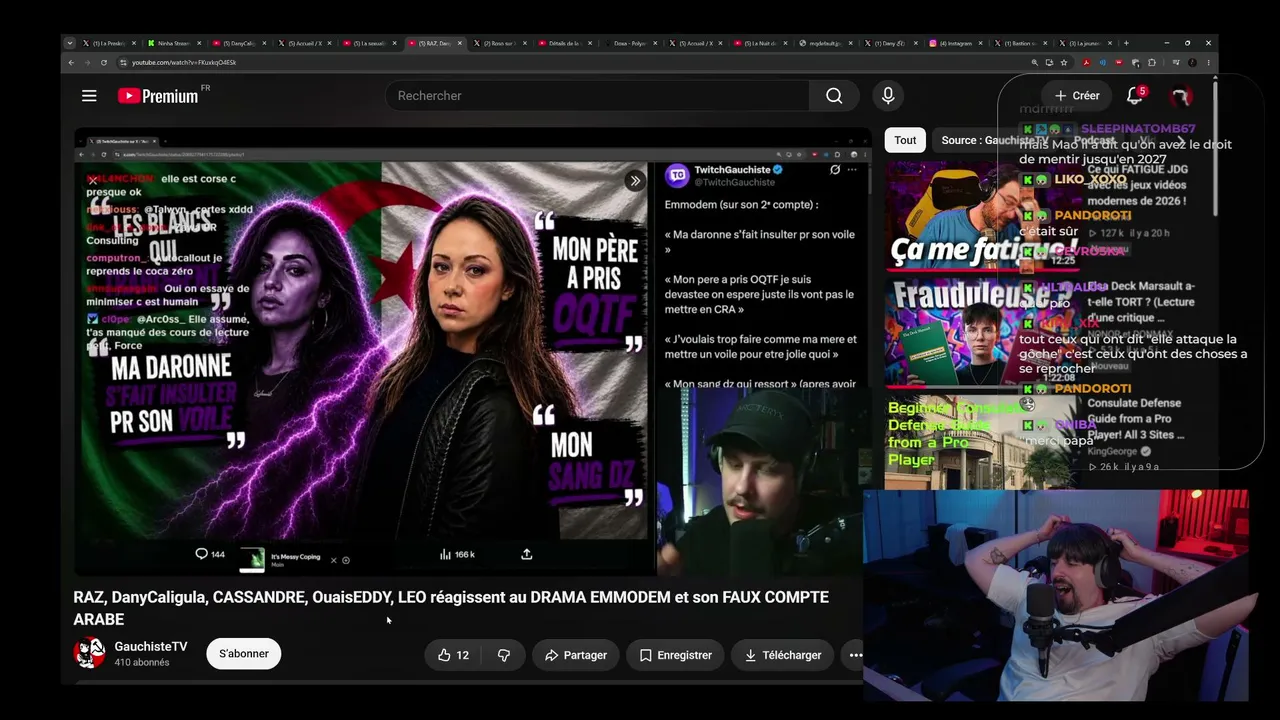The image size is (1280, 720).
Task: Switch to the Bastion X tab
Action: click(x=1022, y=43)
